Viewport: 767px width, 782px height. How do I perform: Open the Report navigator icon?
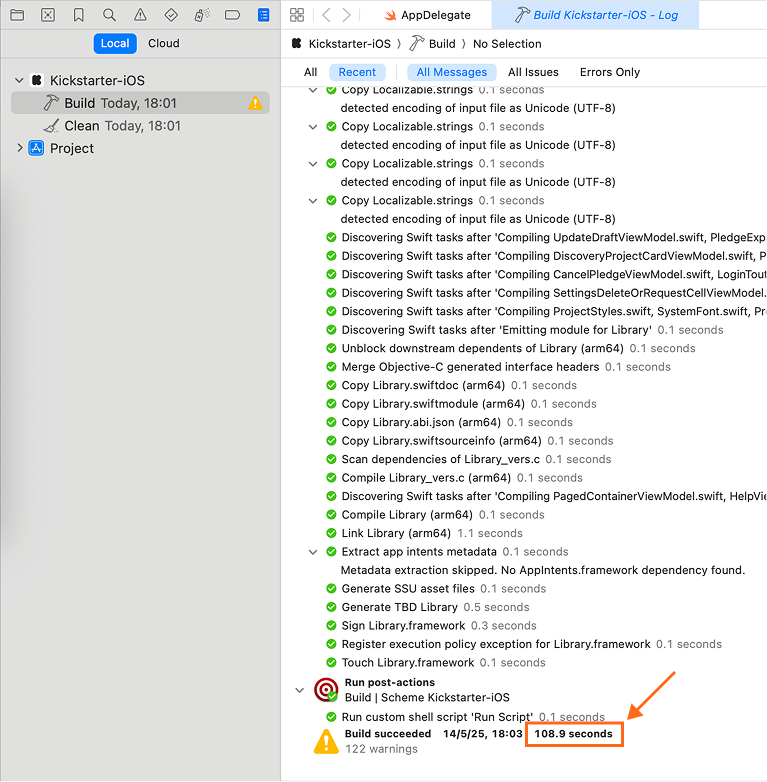[x=263, y=15]
